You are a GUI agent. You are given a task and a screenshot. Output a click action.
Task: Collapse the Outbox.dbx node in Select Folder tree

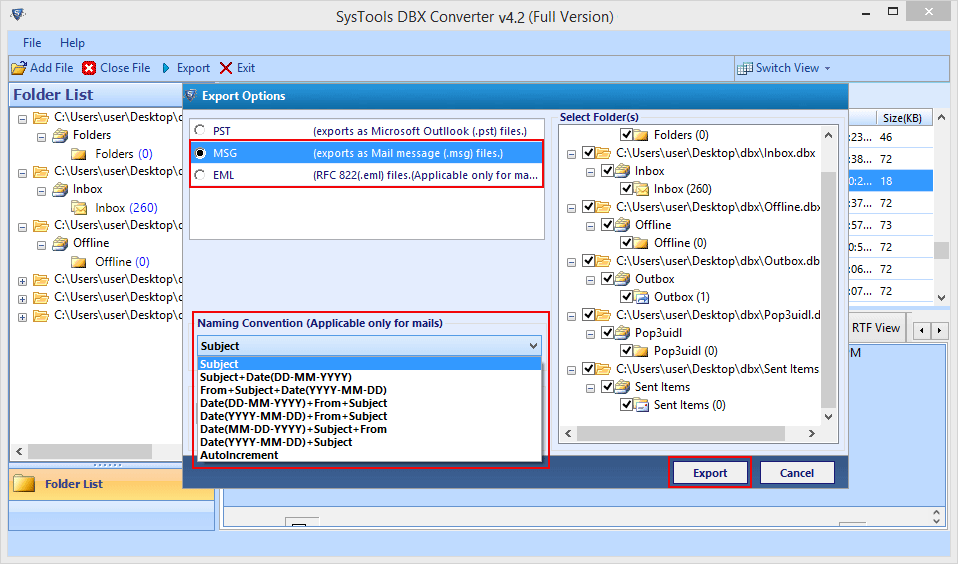[x=571, y=263]
